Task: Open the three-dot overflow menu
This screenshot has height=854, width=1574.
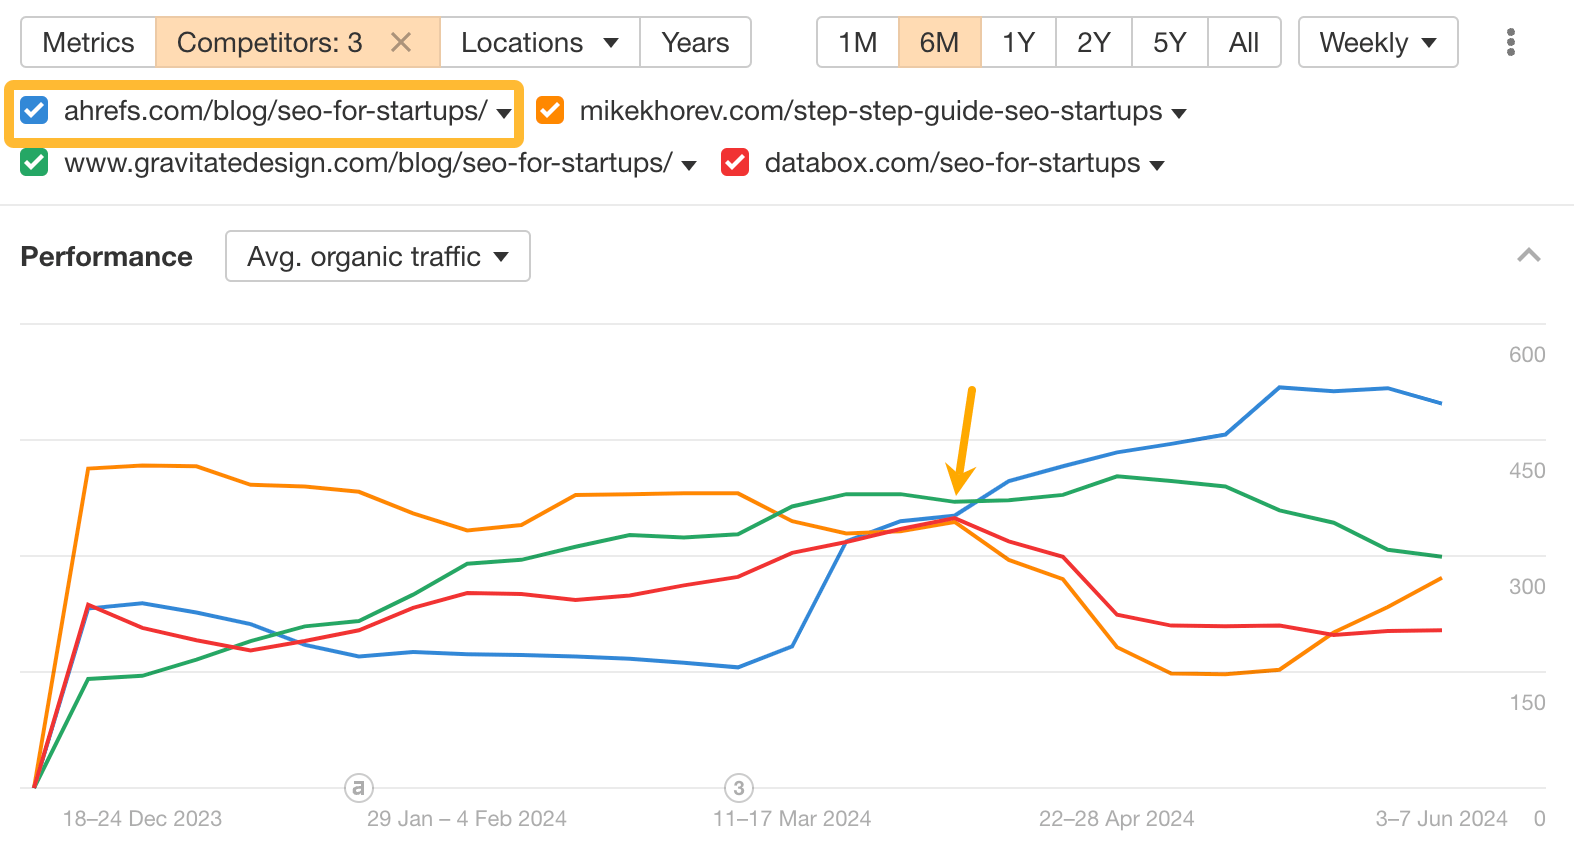Action: click(1511, 42)
